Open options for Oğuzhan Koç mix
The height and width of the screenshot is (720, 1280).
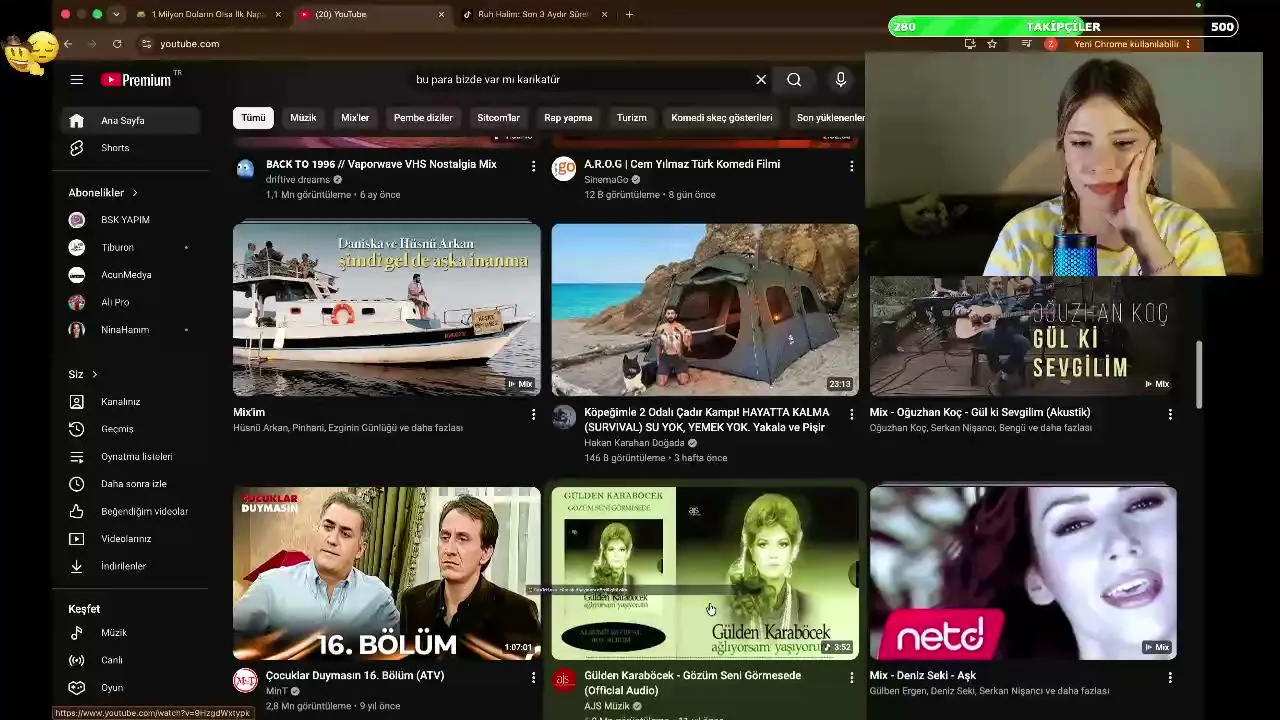point(1170,414)
